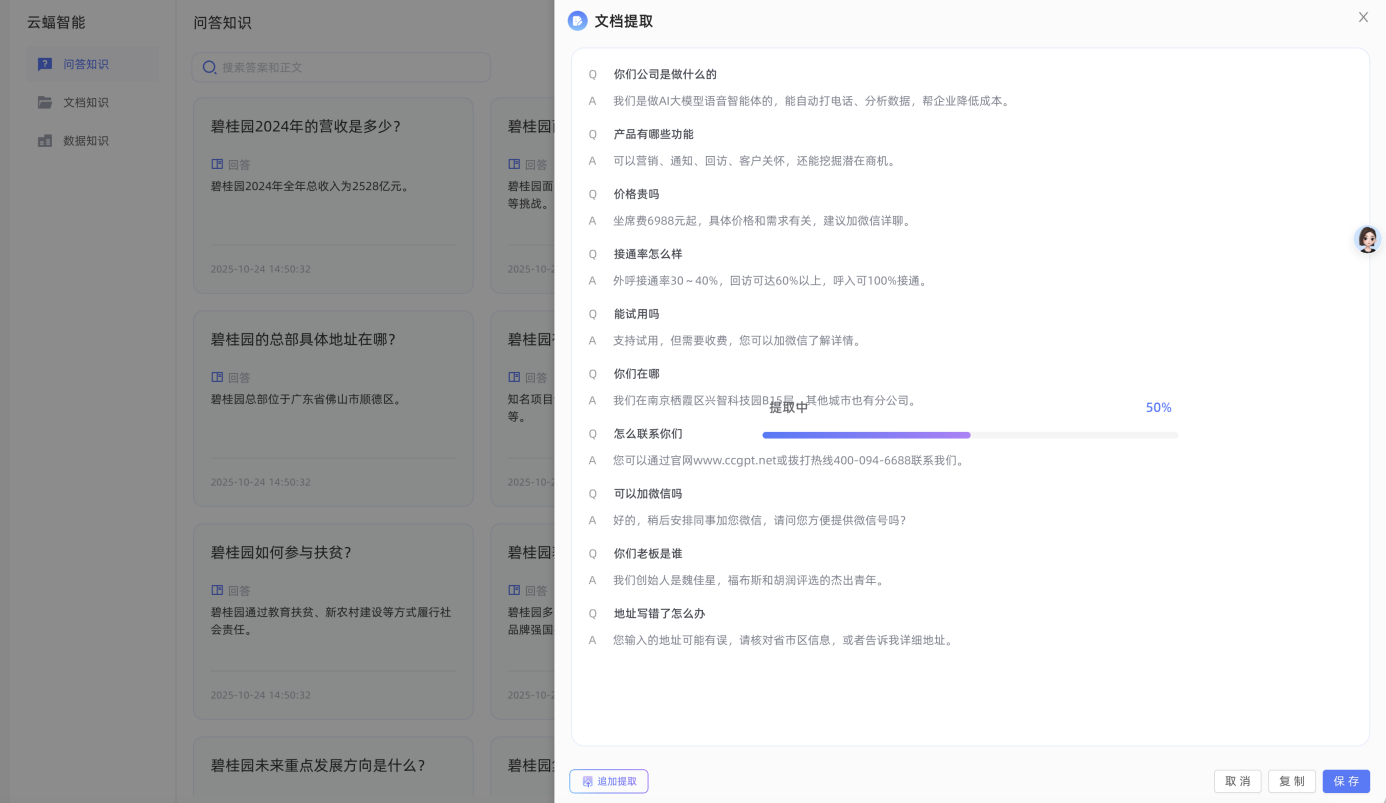The height and width of the screenshot is (803, 1386).
Task: Click the 复制 button
Action: point(1291,781)
